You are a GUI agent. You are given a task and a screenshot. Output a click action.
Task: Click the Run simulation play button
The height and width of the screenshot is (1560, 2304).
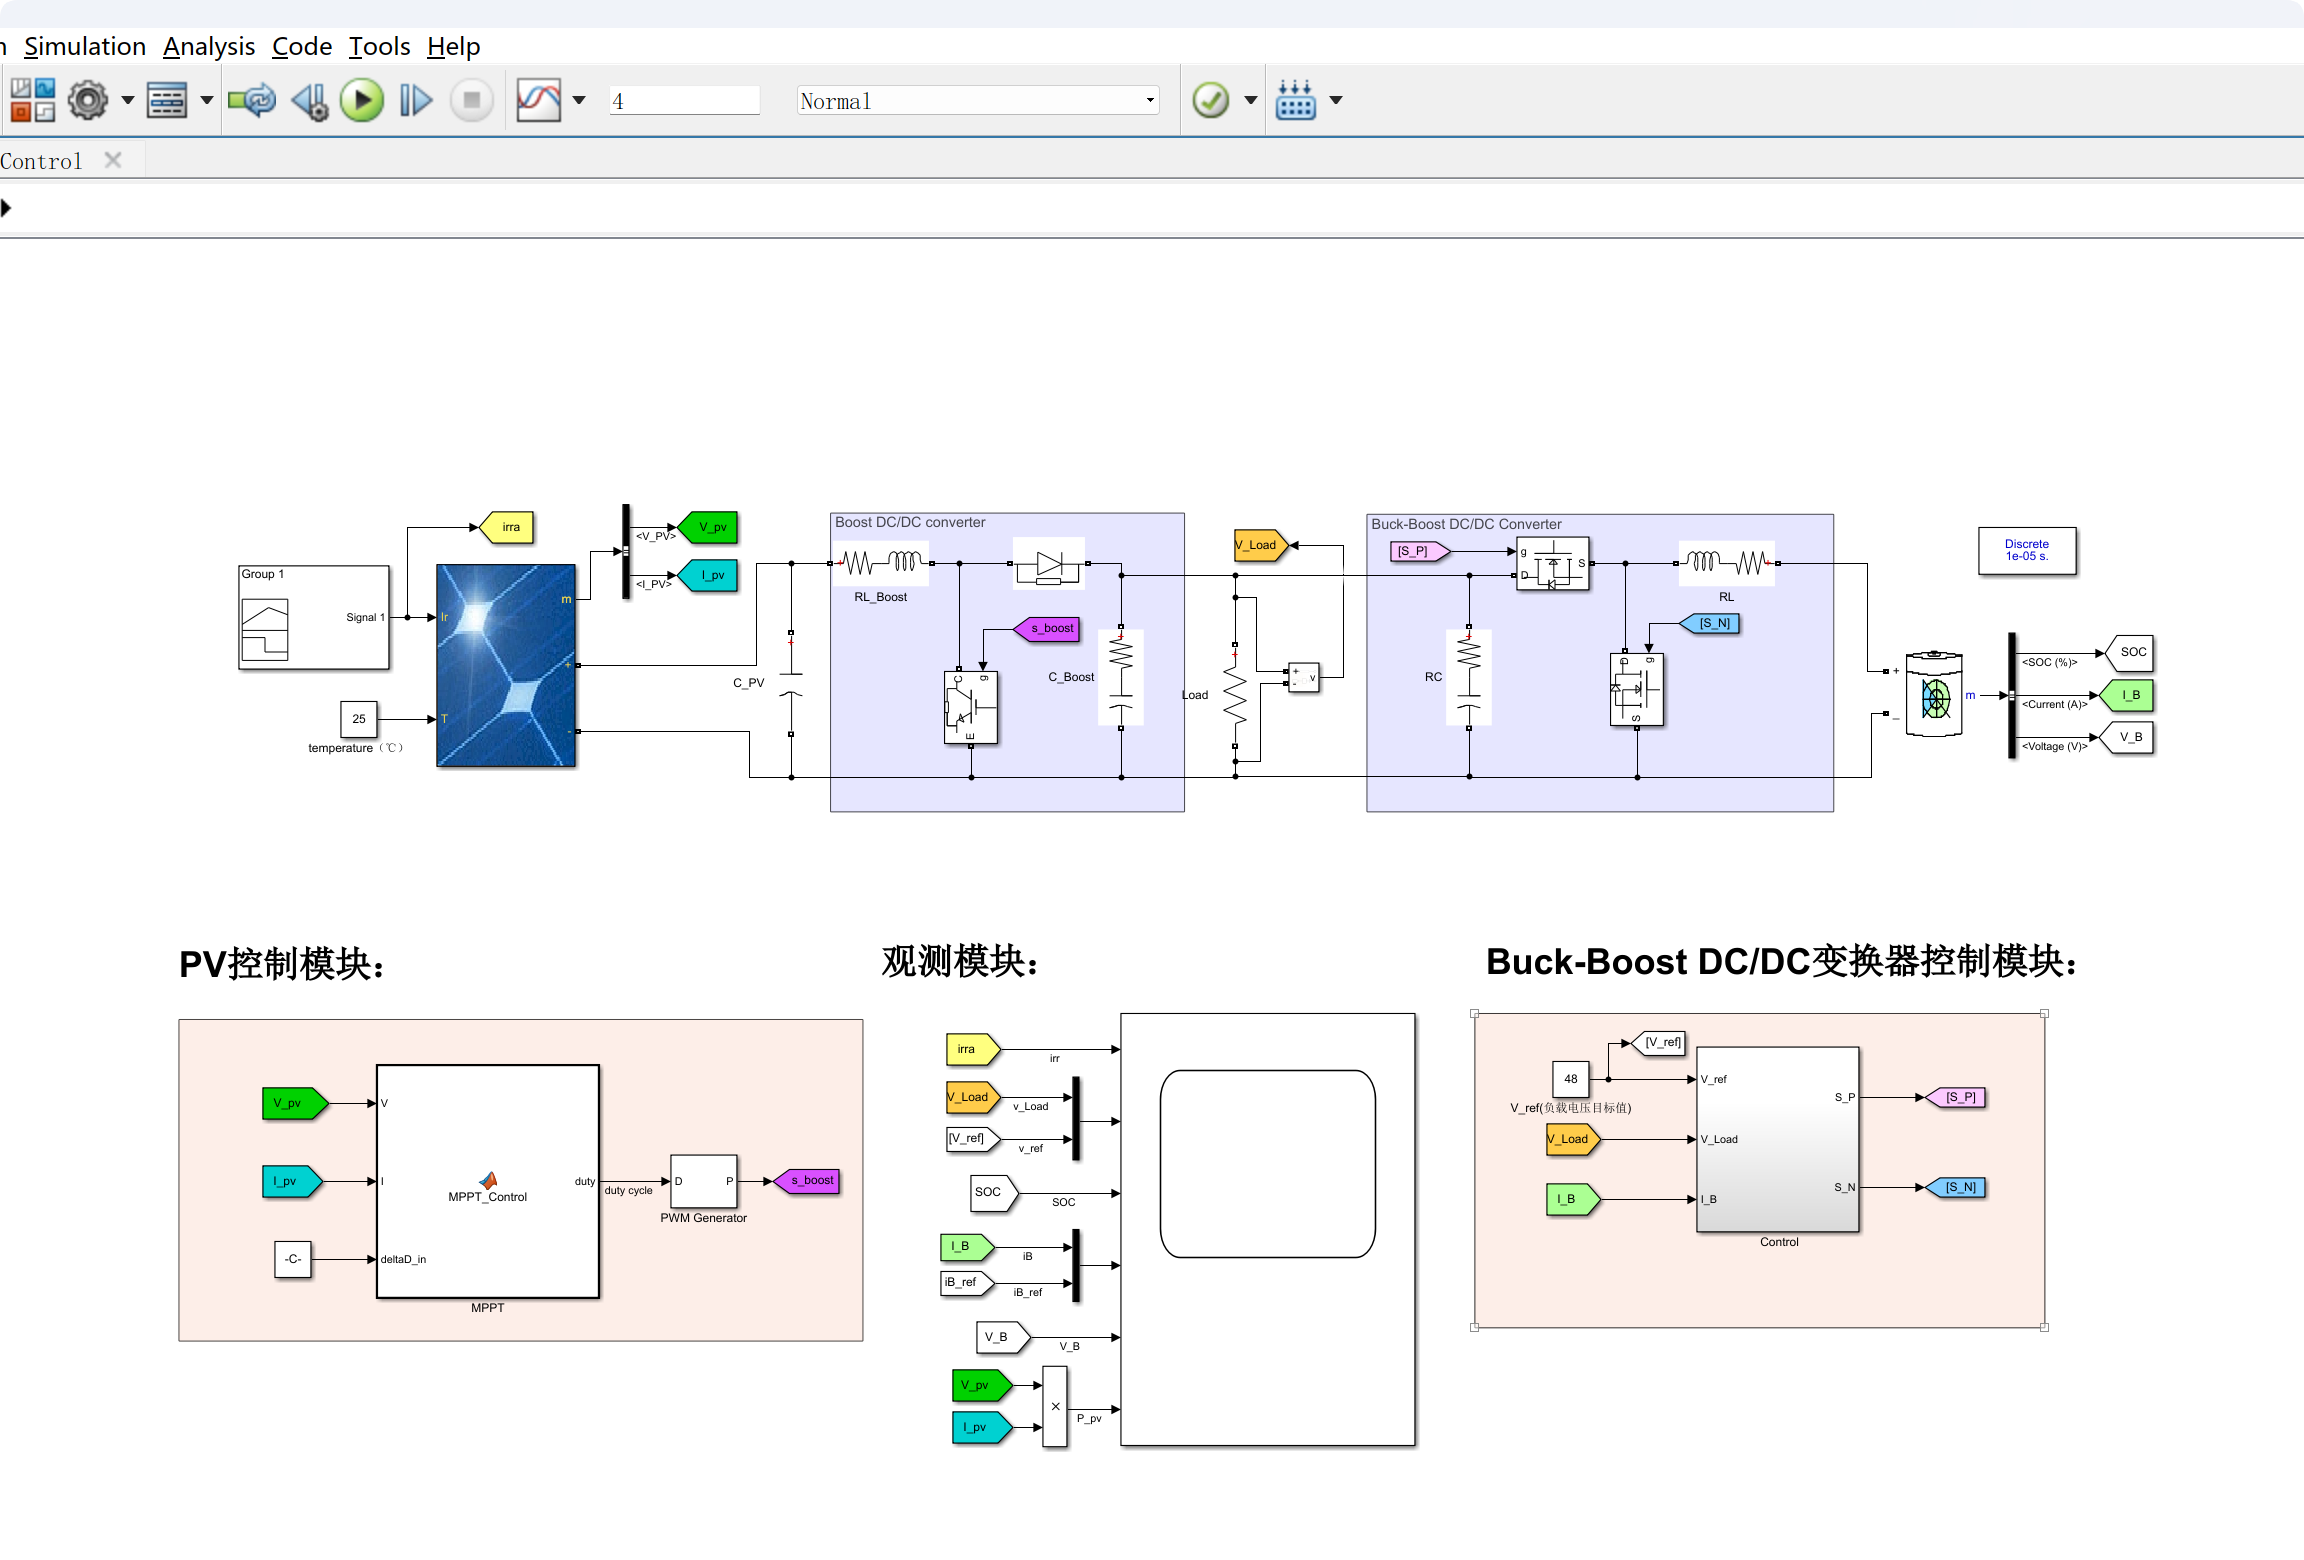(x=362, y=101)
